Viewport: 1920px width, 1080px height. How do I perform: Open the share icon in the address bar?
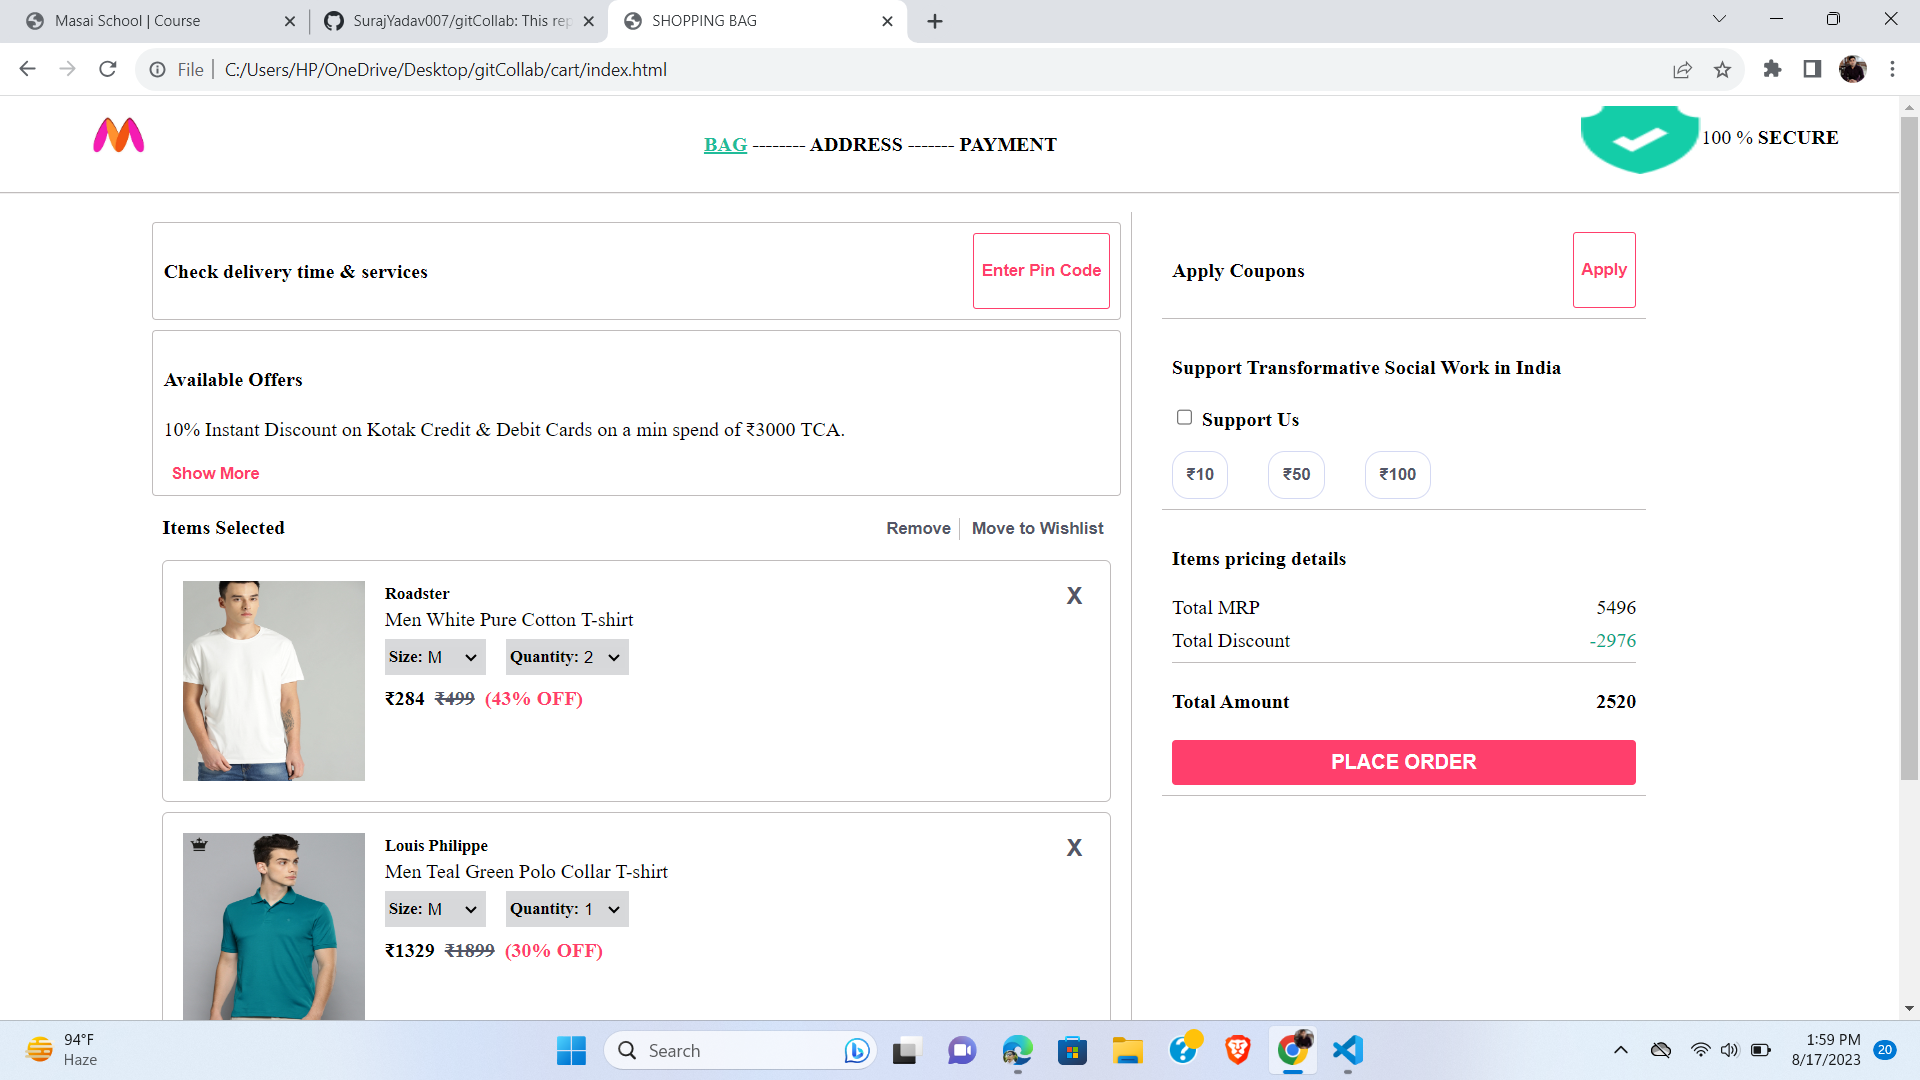(x=1683, y=69)
